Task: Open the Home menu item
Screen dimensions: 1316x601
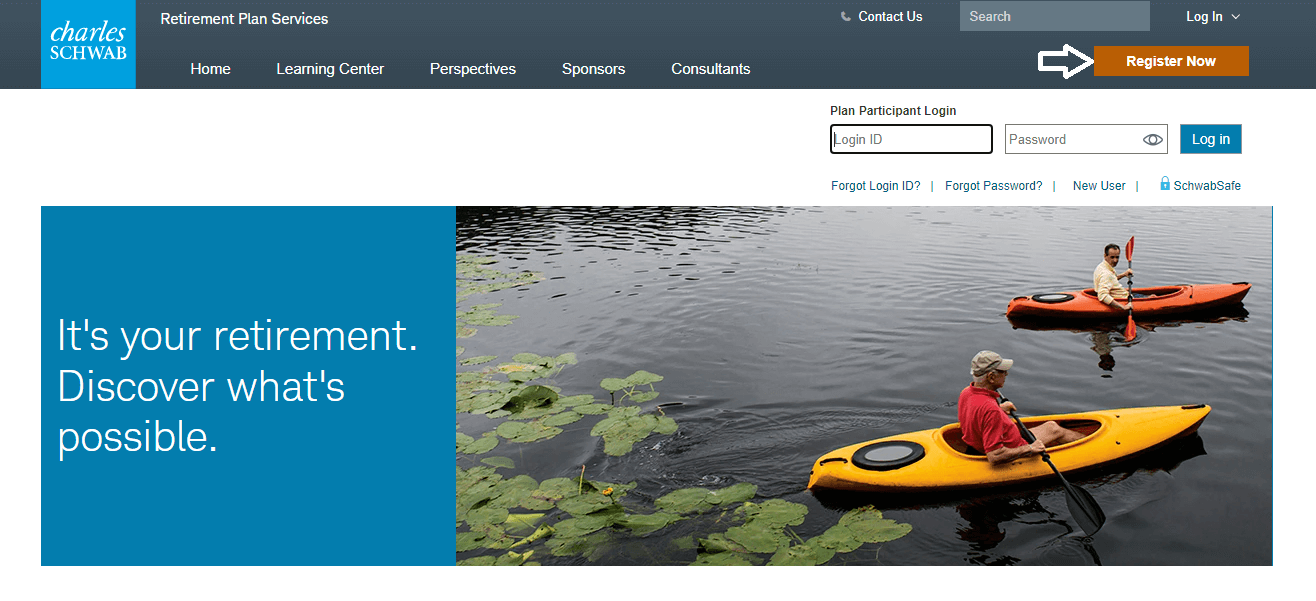Action: click(210, 69)
